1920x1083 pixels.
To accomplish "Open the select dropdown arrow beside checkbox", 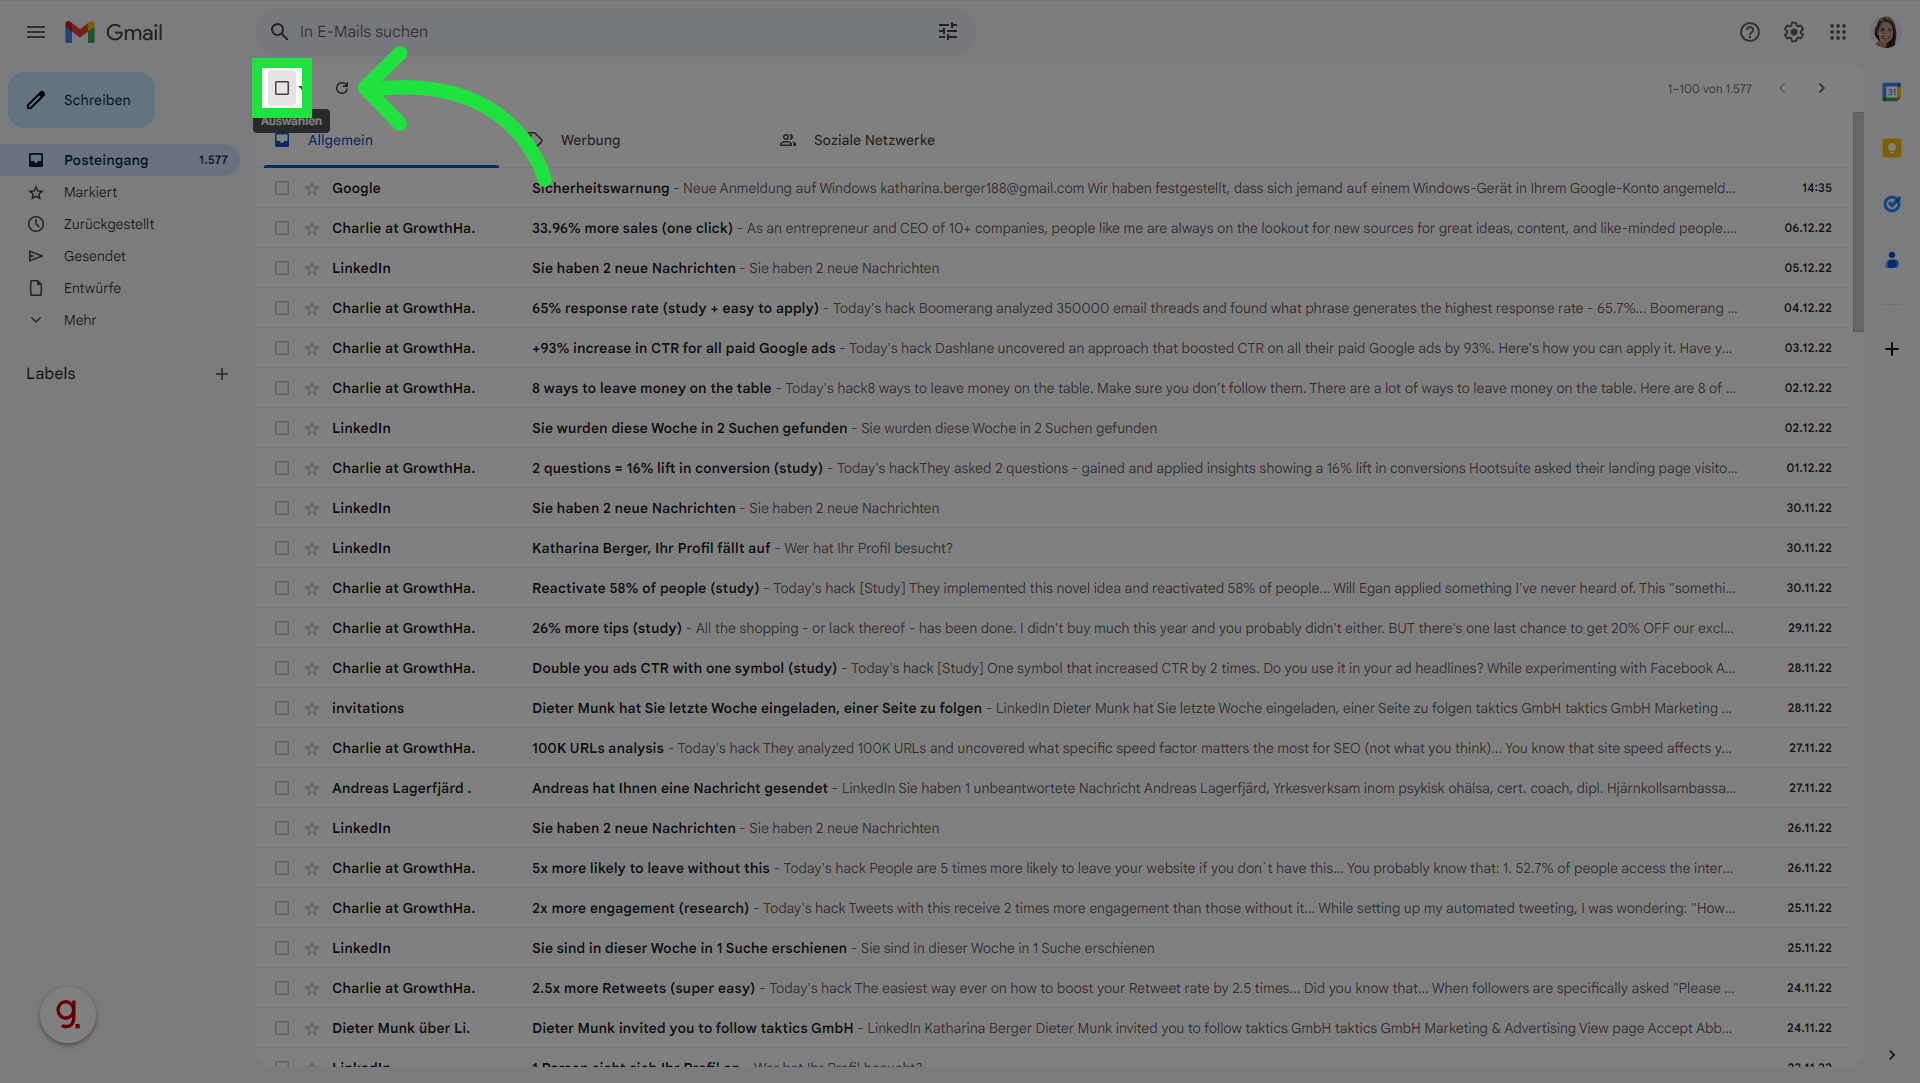I will pos(301,88).
